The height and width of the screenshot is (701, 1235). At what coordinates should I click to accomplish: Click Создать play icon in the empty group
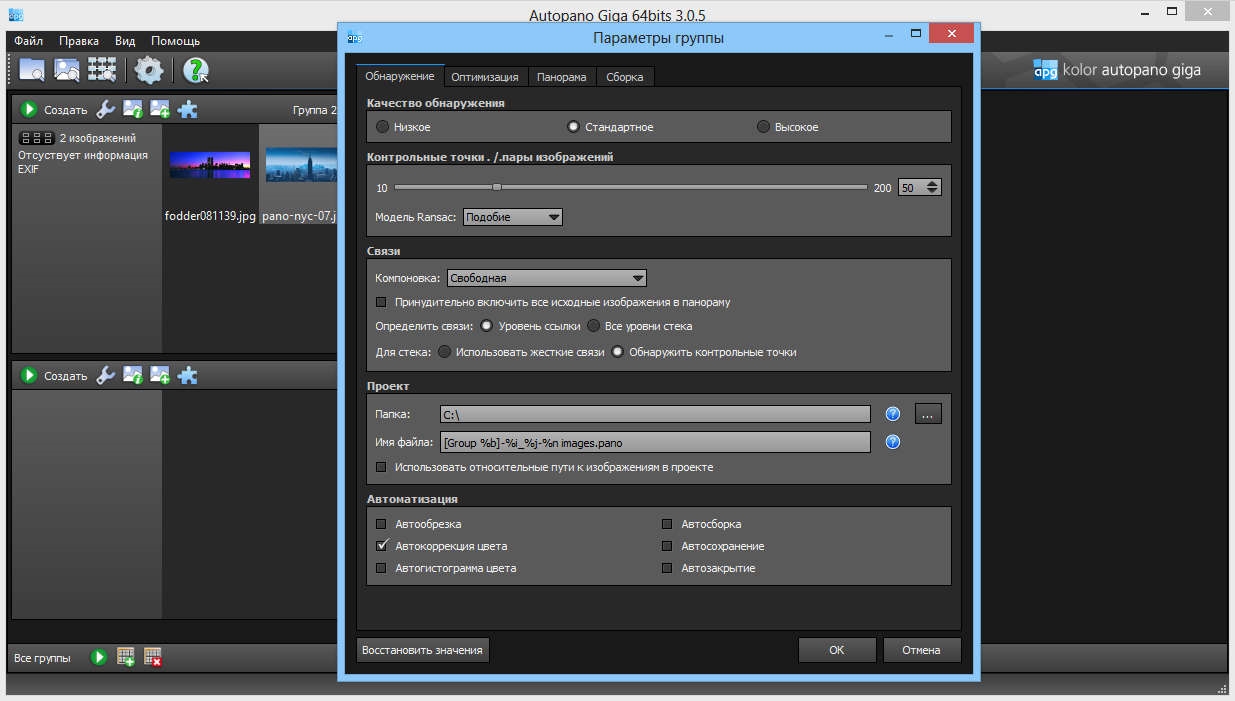(29, 375)
